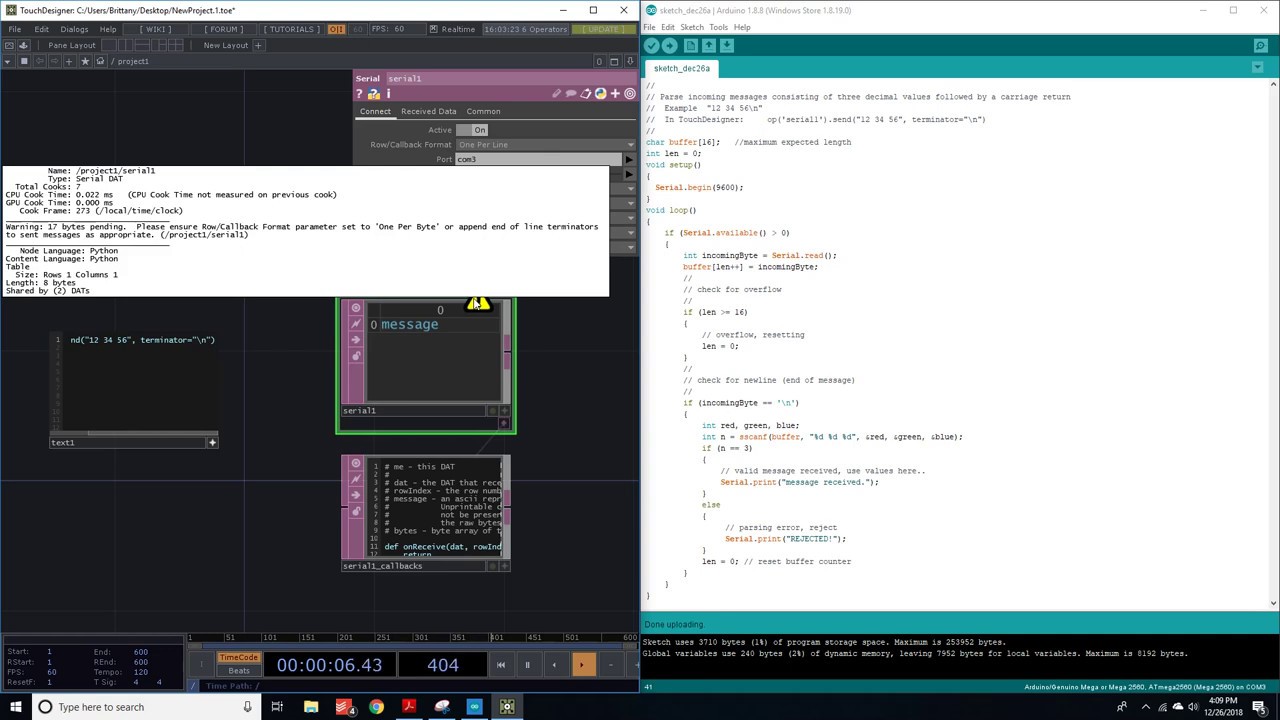The width and height of the screenshot is (1280, 720).
Task: Click Arduino Upload arrow button
Action: [670, 46]
